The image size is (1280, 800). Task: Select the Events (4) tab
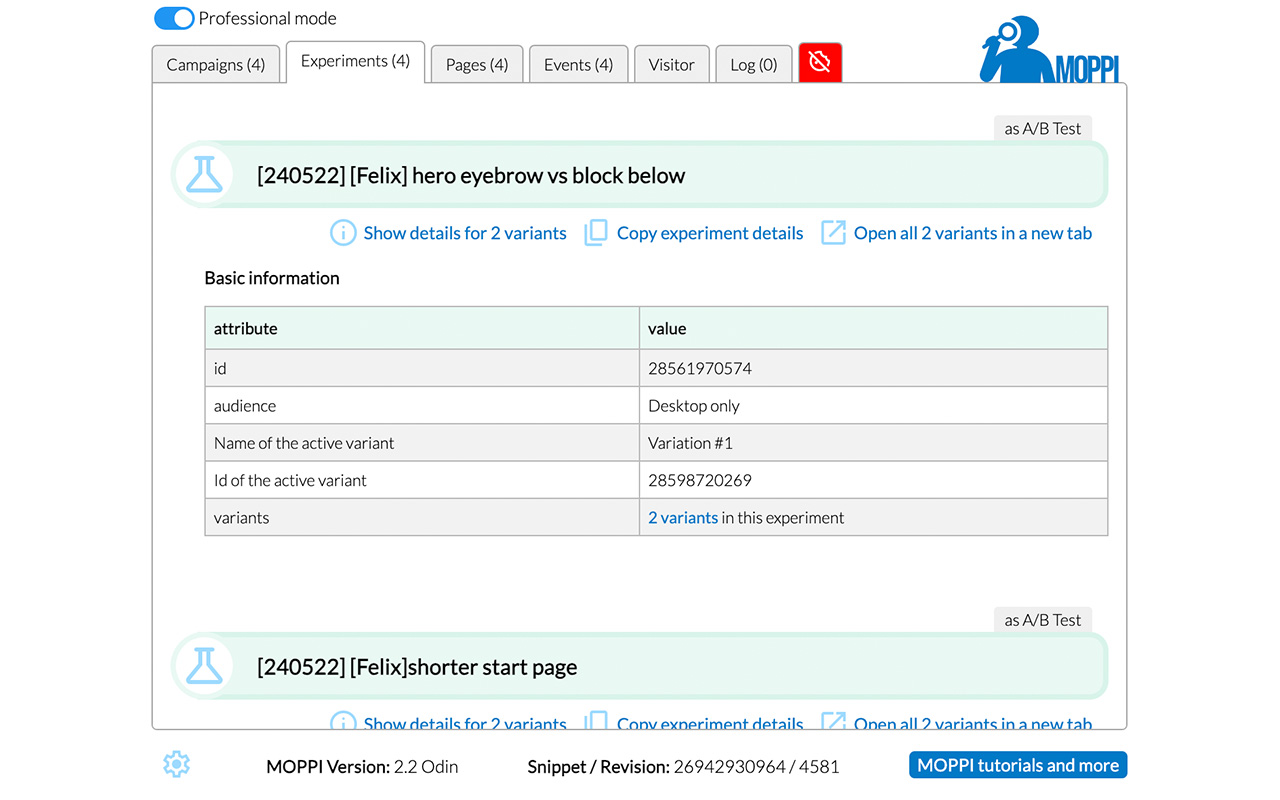coord(578,65)
